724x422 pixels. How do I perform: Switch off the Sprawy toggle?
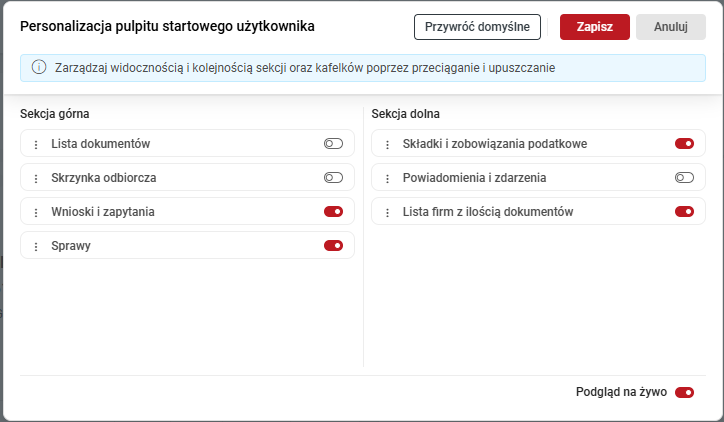[x=333, y=246]
